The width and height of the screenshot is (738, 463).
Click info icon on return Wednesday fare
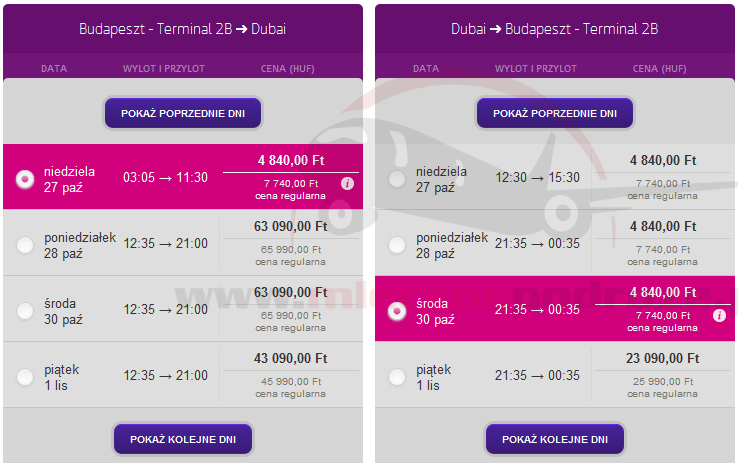click(x=719, y=316)
